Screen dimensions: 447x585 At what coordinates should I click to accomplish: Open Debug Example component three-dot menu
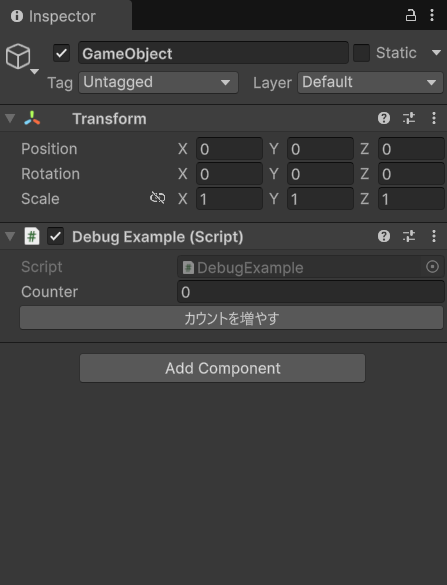434,236
